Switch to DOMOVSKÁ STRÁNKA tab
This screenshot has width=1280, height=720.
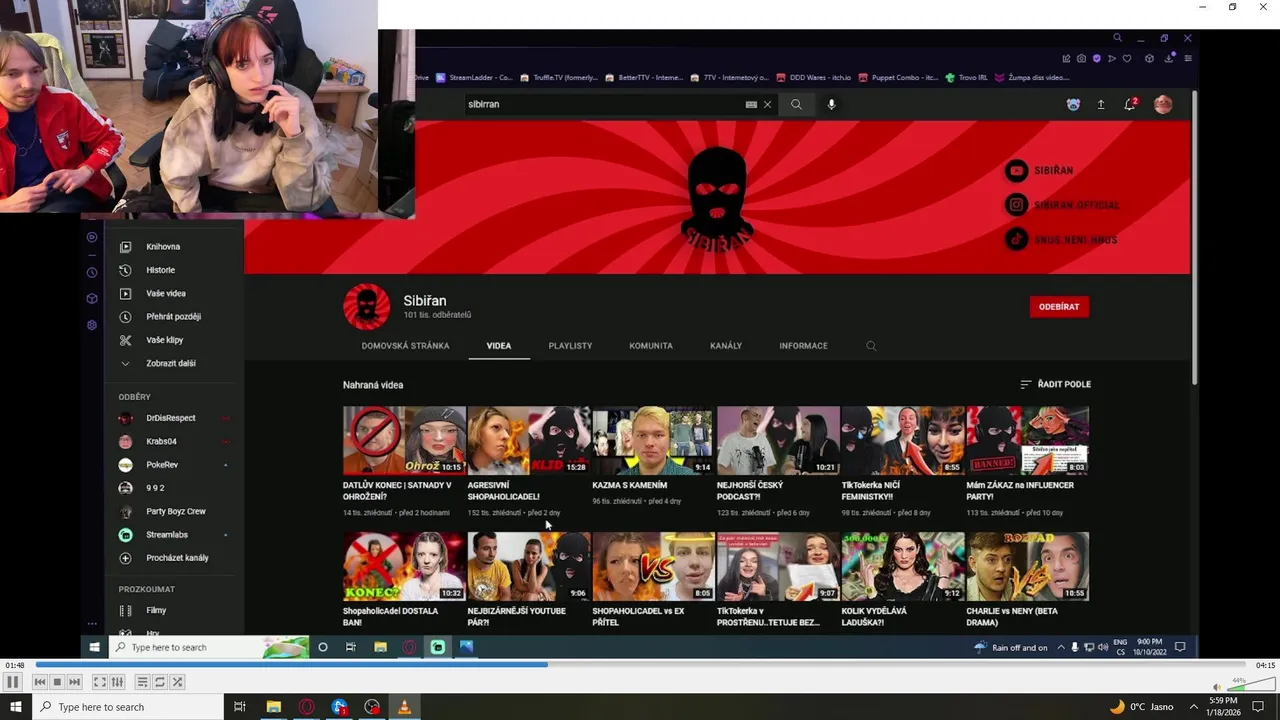click(x=405, y=346)
